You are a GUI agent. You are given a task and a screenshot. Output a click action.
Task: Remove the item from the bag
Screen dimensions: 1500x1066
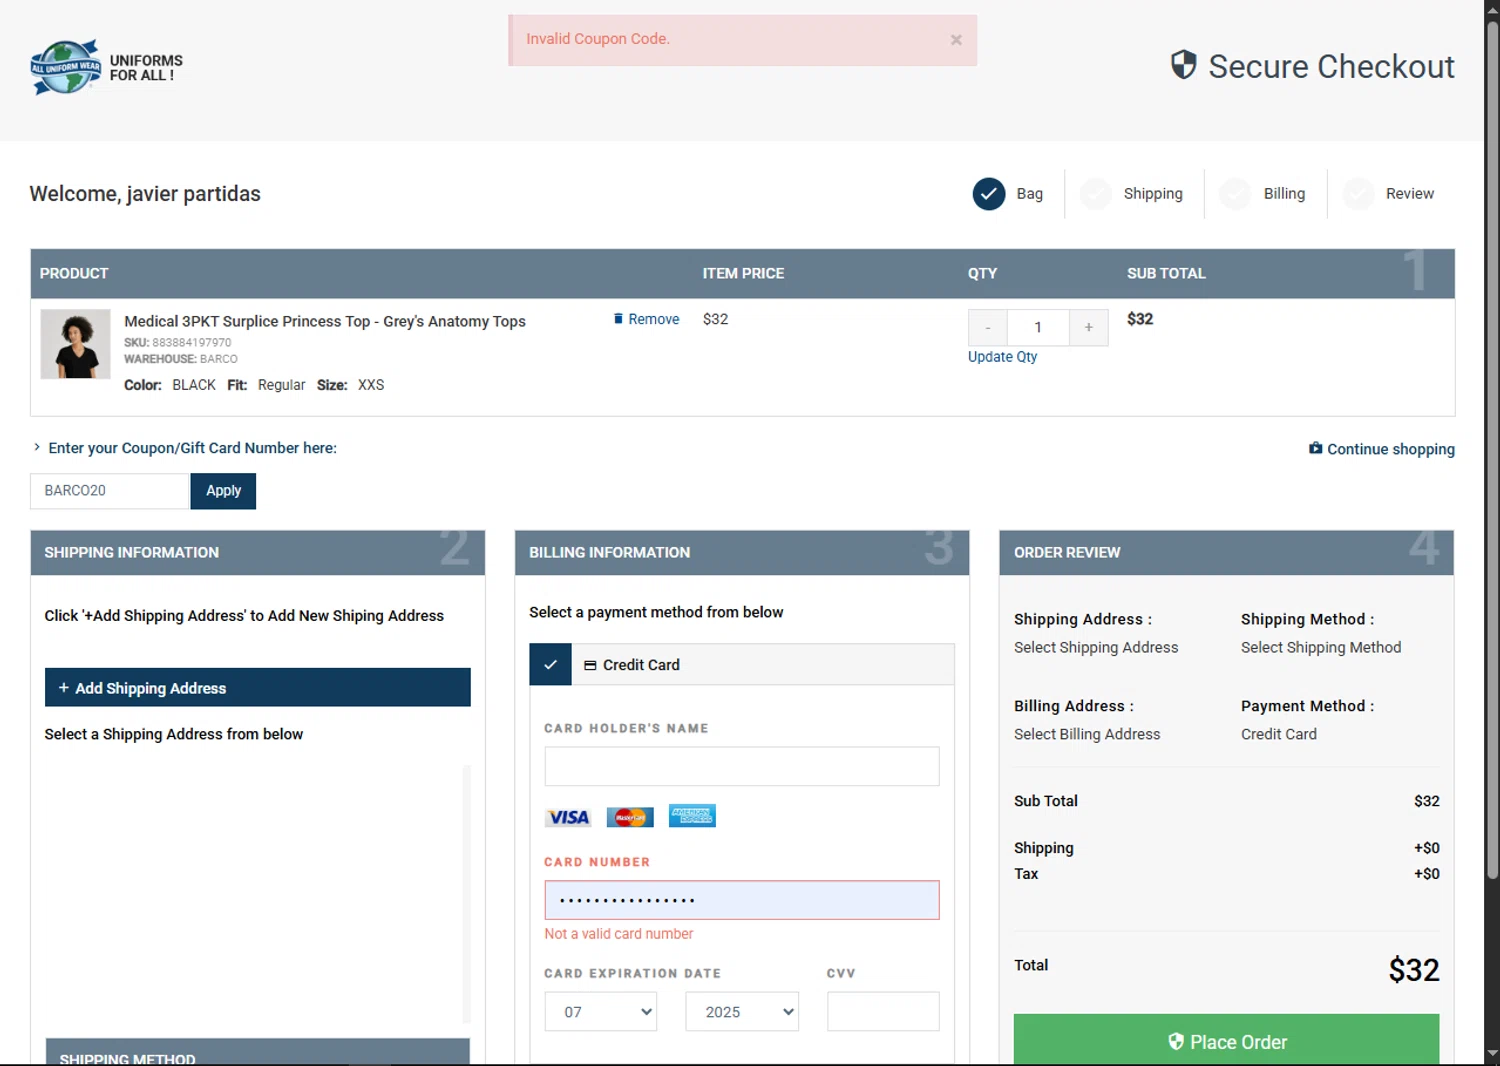(x=646, y=319)
